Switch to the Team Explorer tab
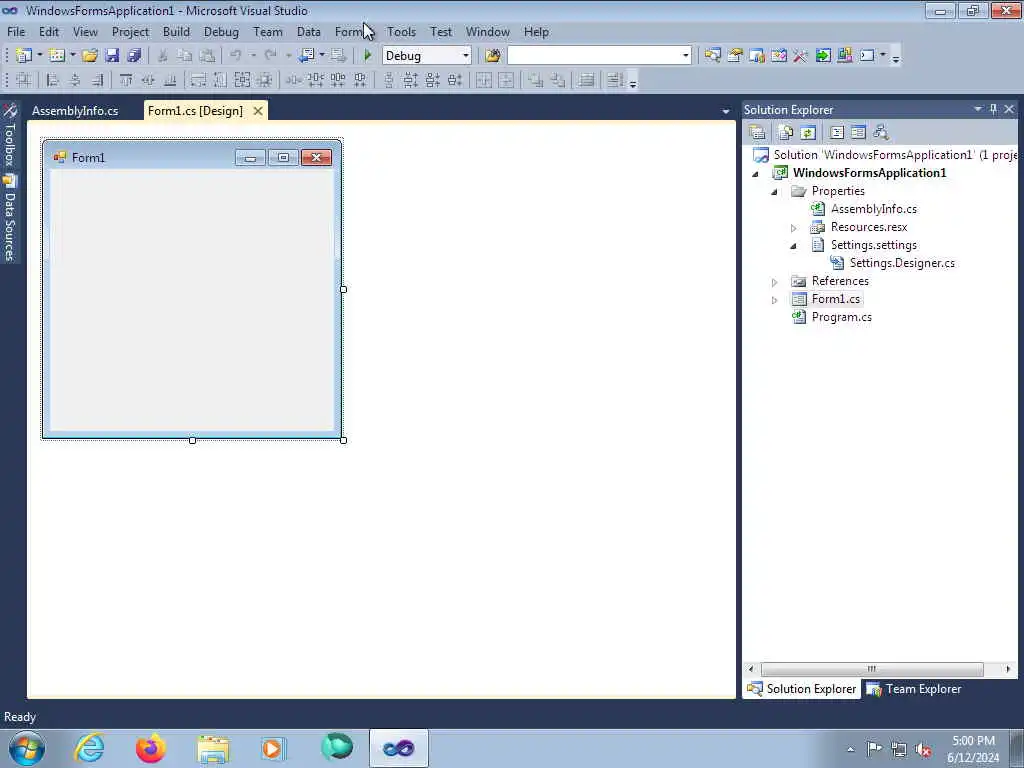The width and height of the screenshot is (1024, 768). click(914, 688)
